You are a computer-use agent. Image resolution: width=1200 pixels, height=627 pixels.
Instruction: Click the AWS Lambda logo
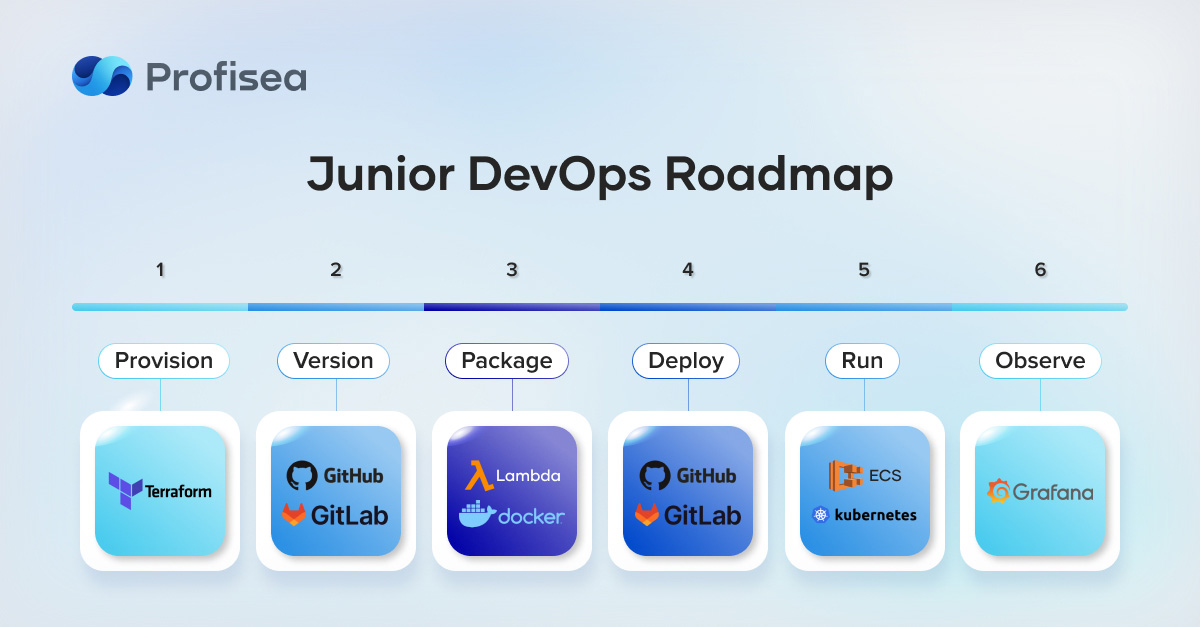coord(512,475)
